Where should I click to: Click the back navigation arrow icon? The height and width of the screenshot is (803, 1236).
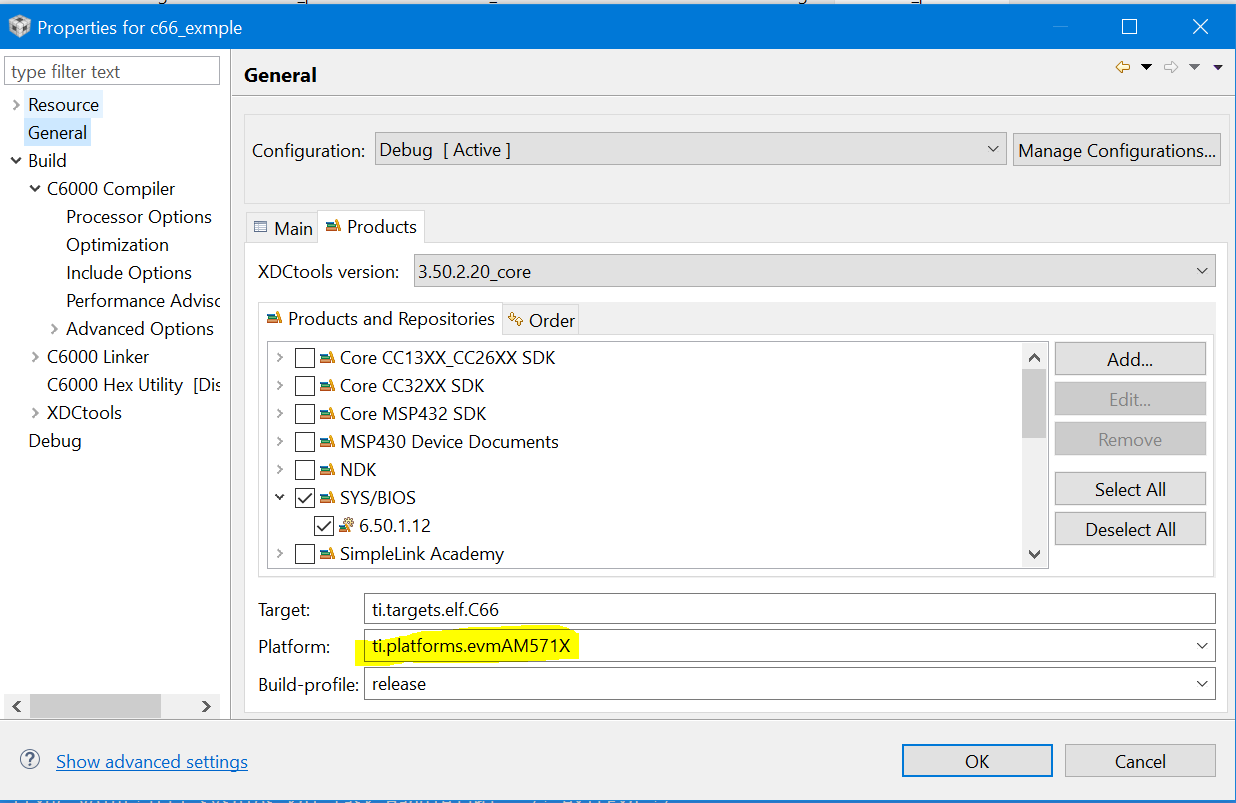1122,67
